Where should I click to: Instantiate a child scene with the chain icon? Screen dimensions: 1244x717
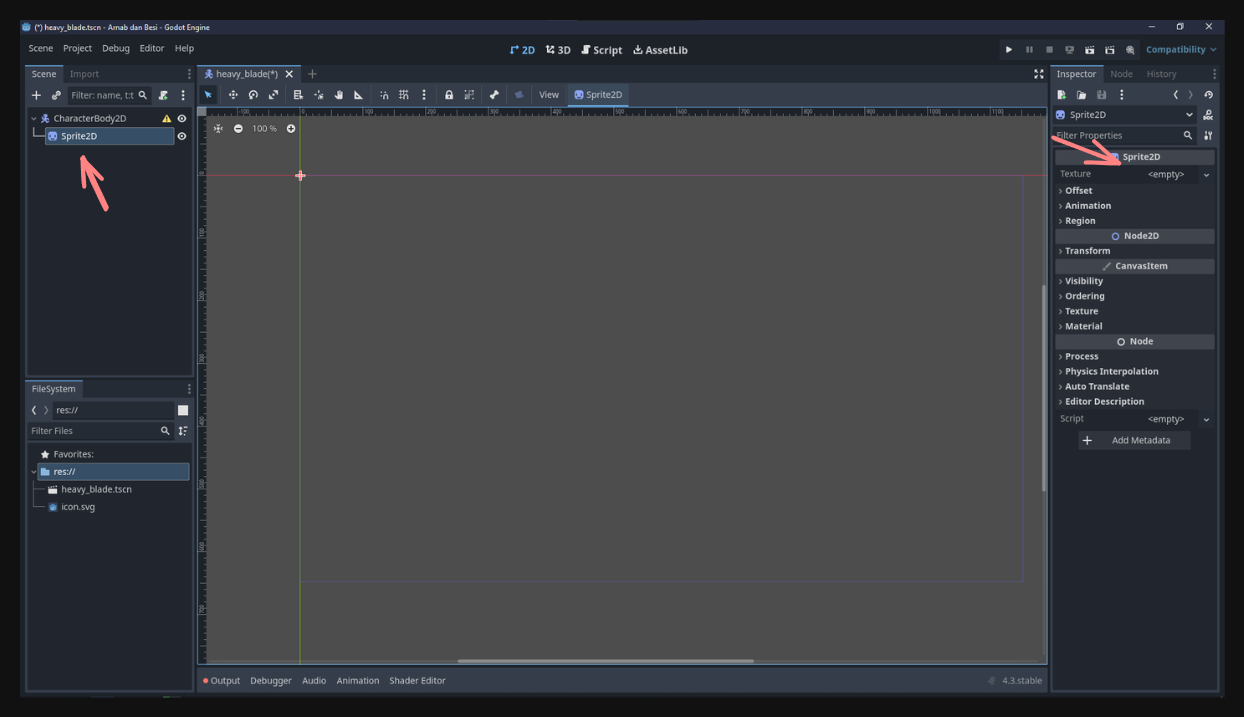56,95
